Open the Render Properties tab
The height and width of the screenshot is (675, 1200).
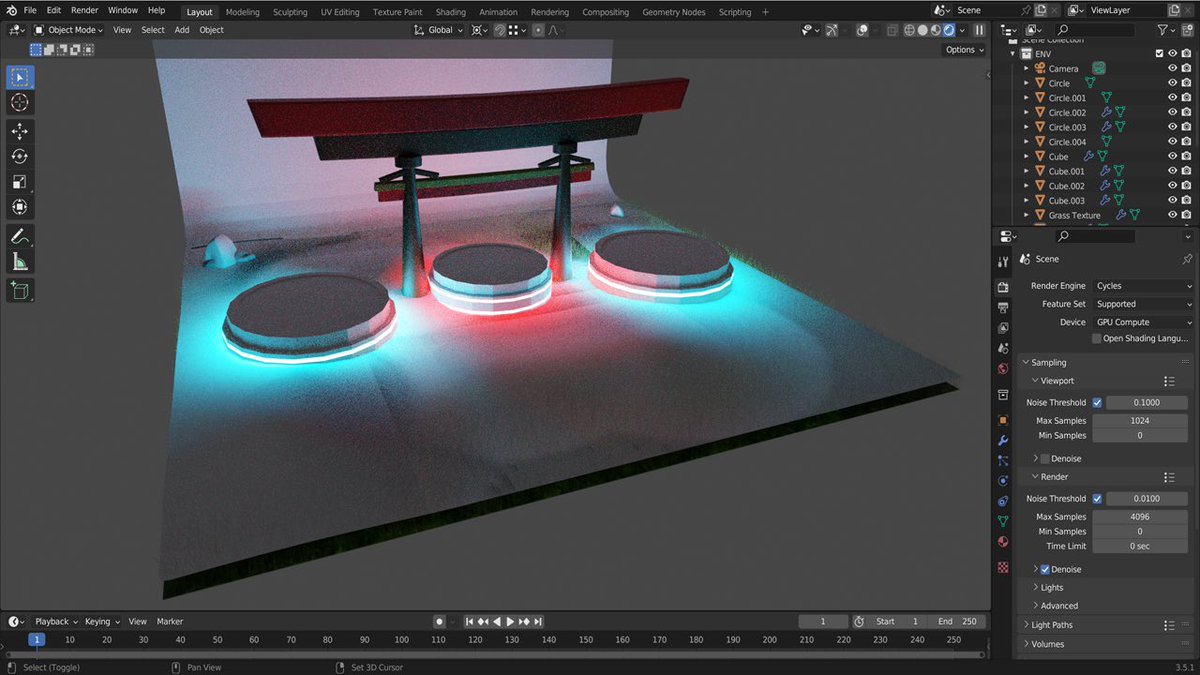pos(1002,286)
